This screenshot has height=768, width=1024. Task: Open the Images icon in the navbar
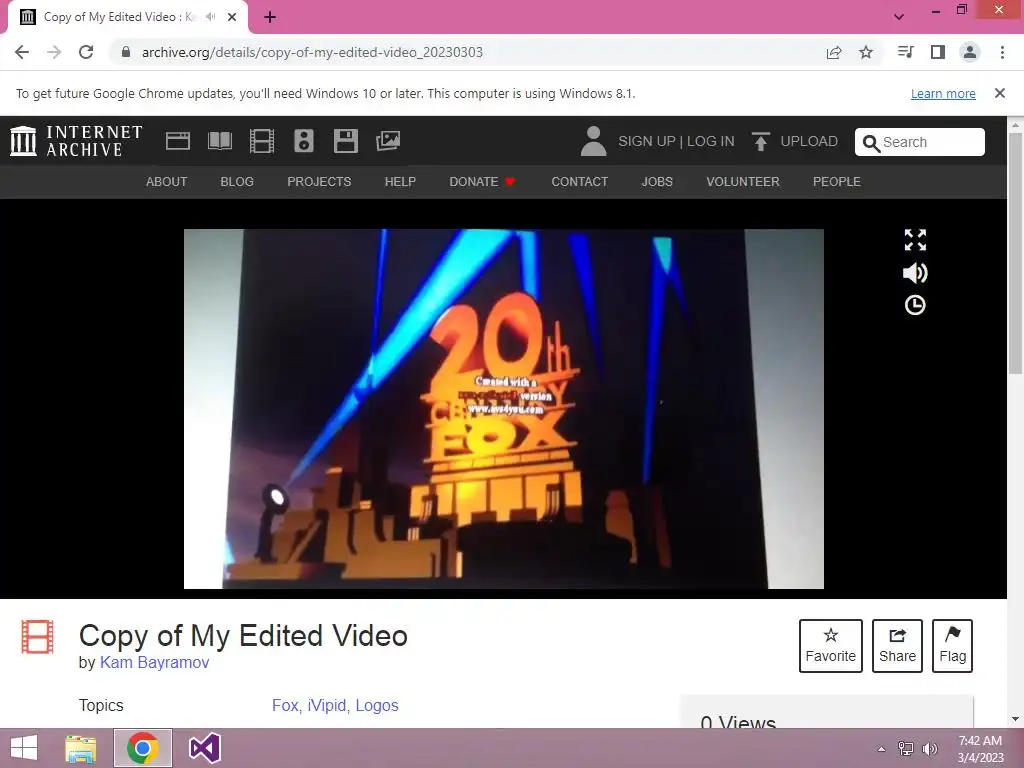[x=388, y=141]
